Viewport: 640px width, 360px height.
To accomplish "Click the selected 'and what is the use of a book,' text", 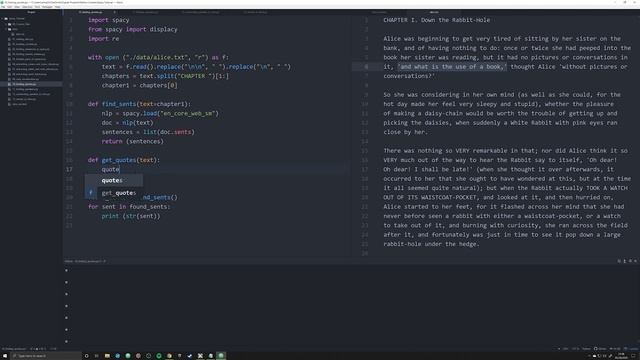I will (x=452, y=67).
